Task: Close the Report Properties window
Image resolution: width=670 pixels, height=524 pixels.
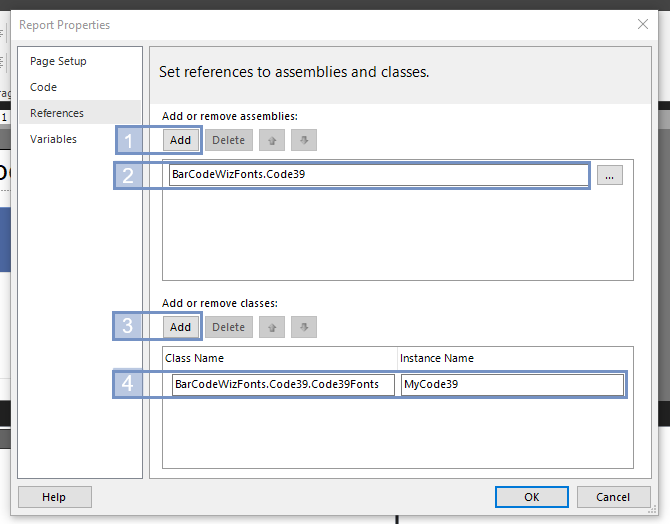Action: coord(643,24)
